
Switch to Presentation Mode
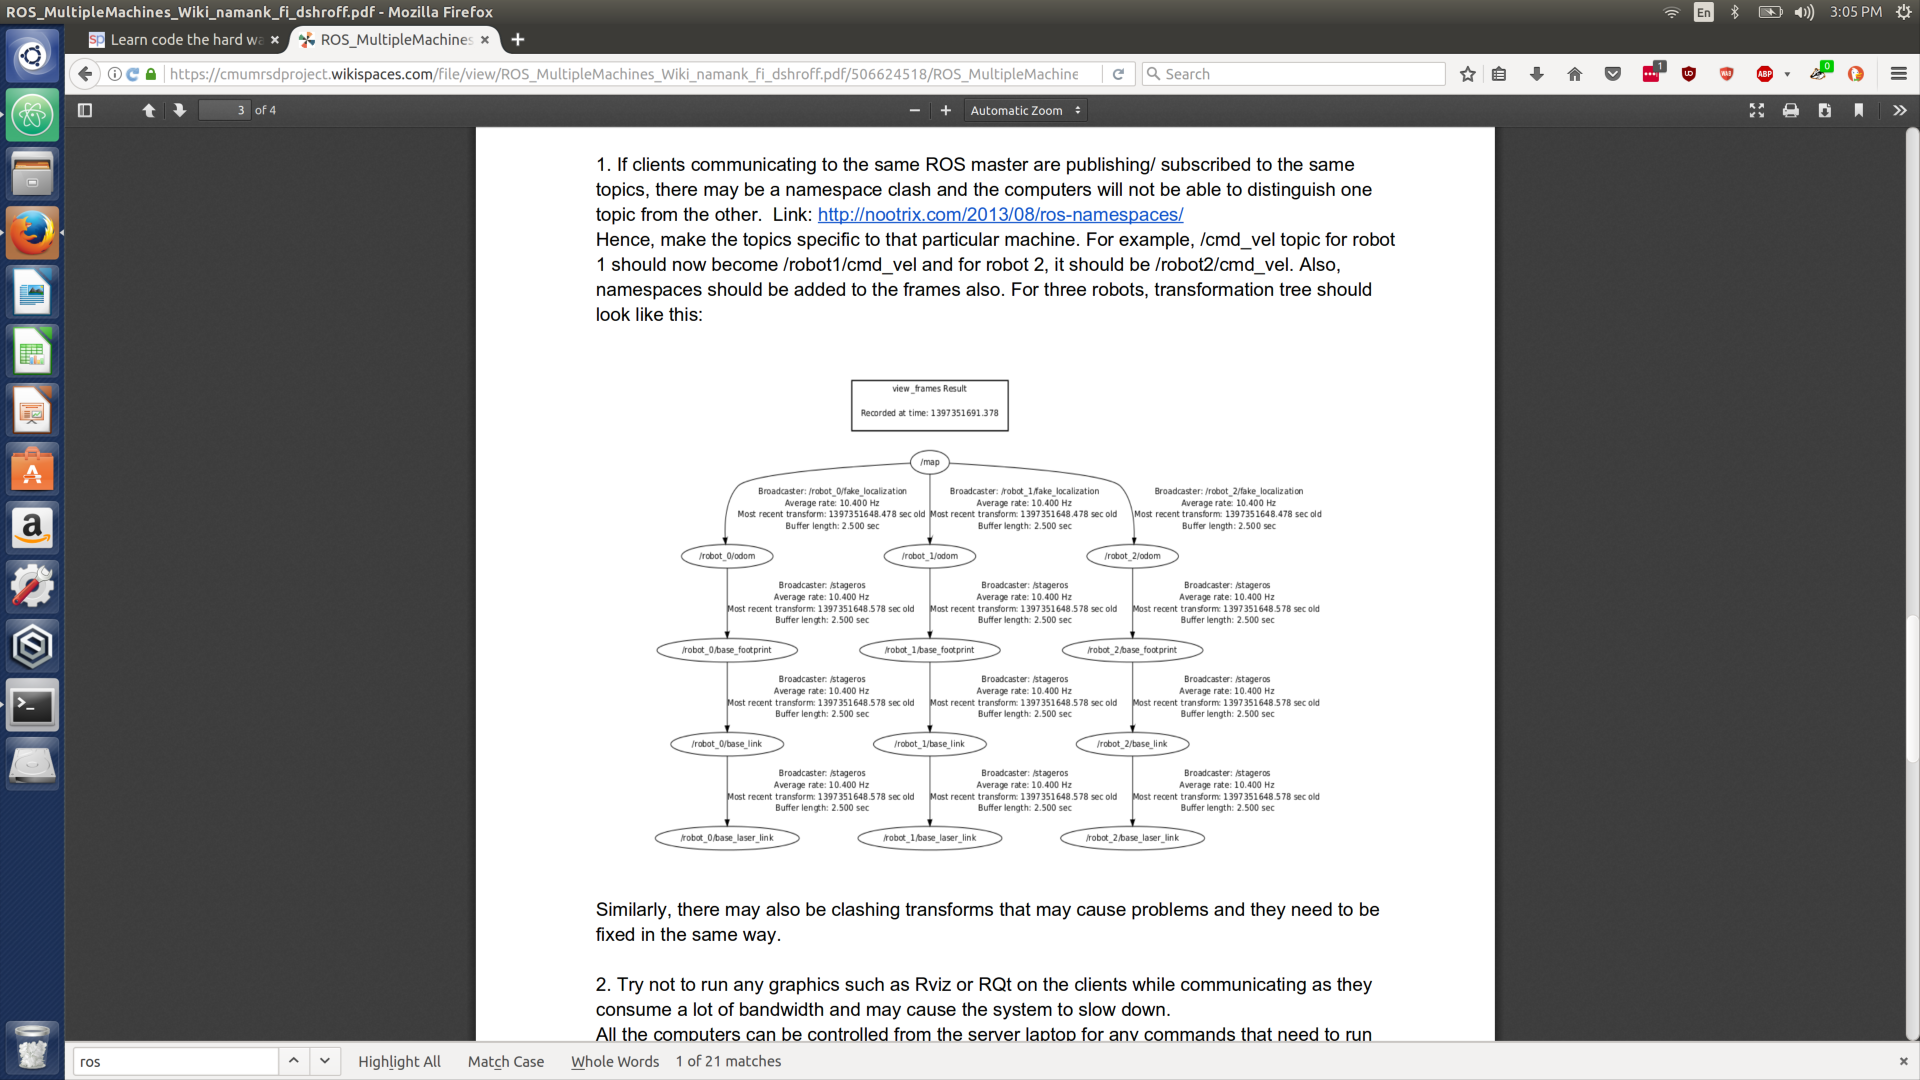[1757, 110]
